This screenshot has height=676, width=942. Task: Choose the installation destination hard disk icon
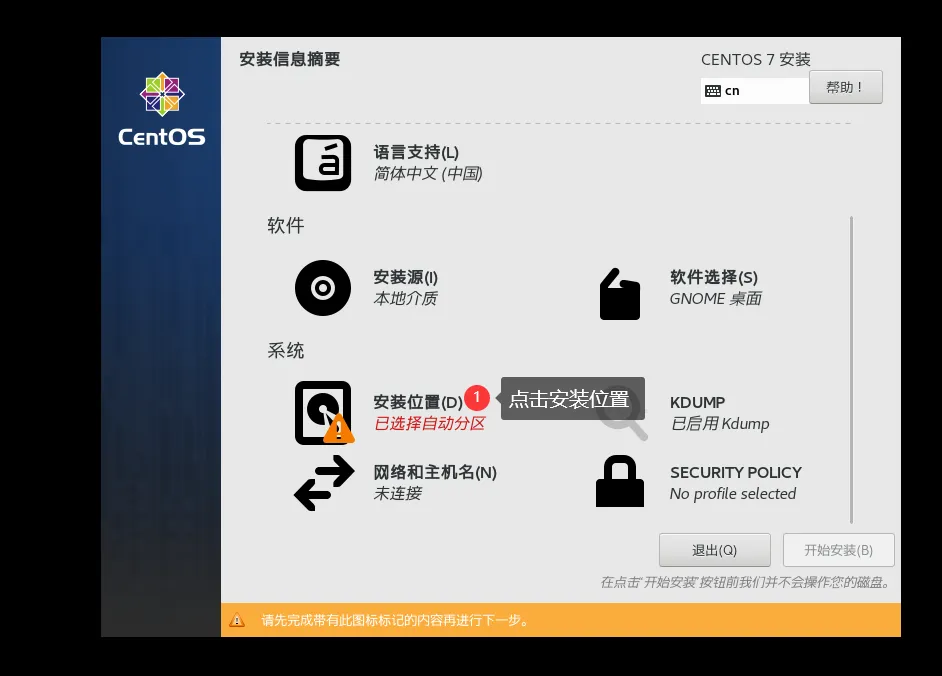coord(324,413)
